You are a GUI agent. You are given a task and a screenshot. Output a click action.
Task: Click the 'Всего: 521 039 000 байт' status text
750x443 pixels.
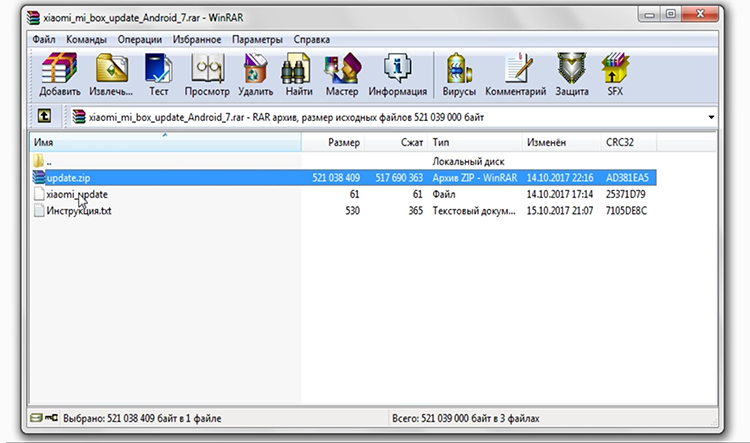(466, 418)
